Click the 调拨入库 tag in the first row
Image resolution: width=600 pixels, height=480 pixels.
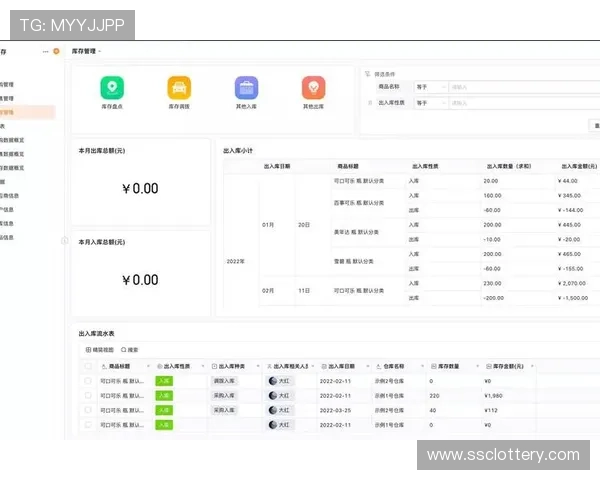[x=224, y=381]
